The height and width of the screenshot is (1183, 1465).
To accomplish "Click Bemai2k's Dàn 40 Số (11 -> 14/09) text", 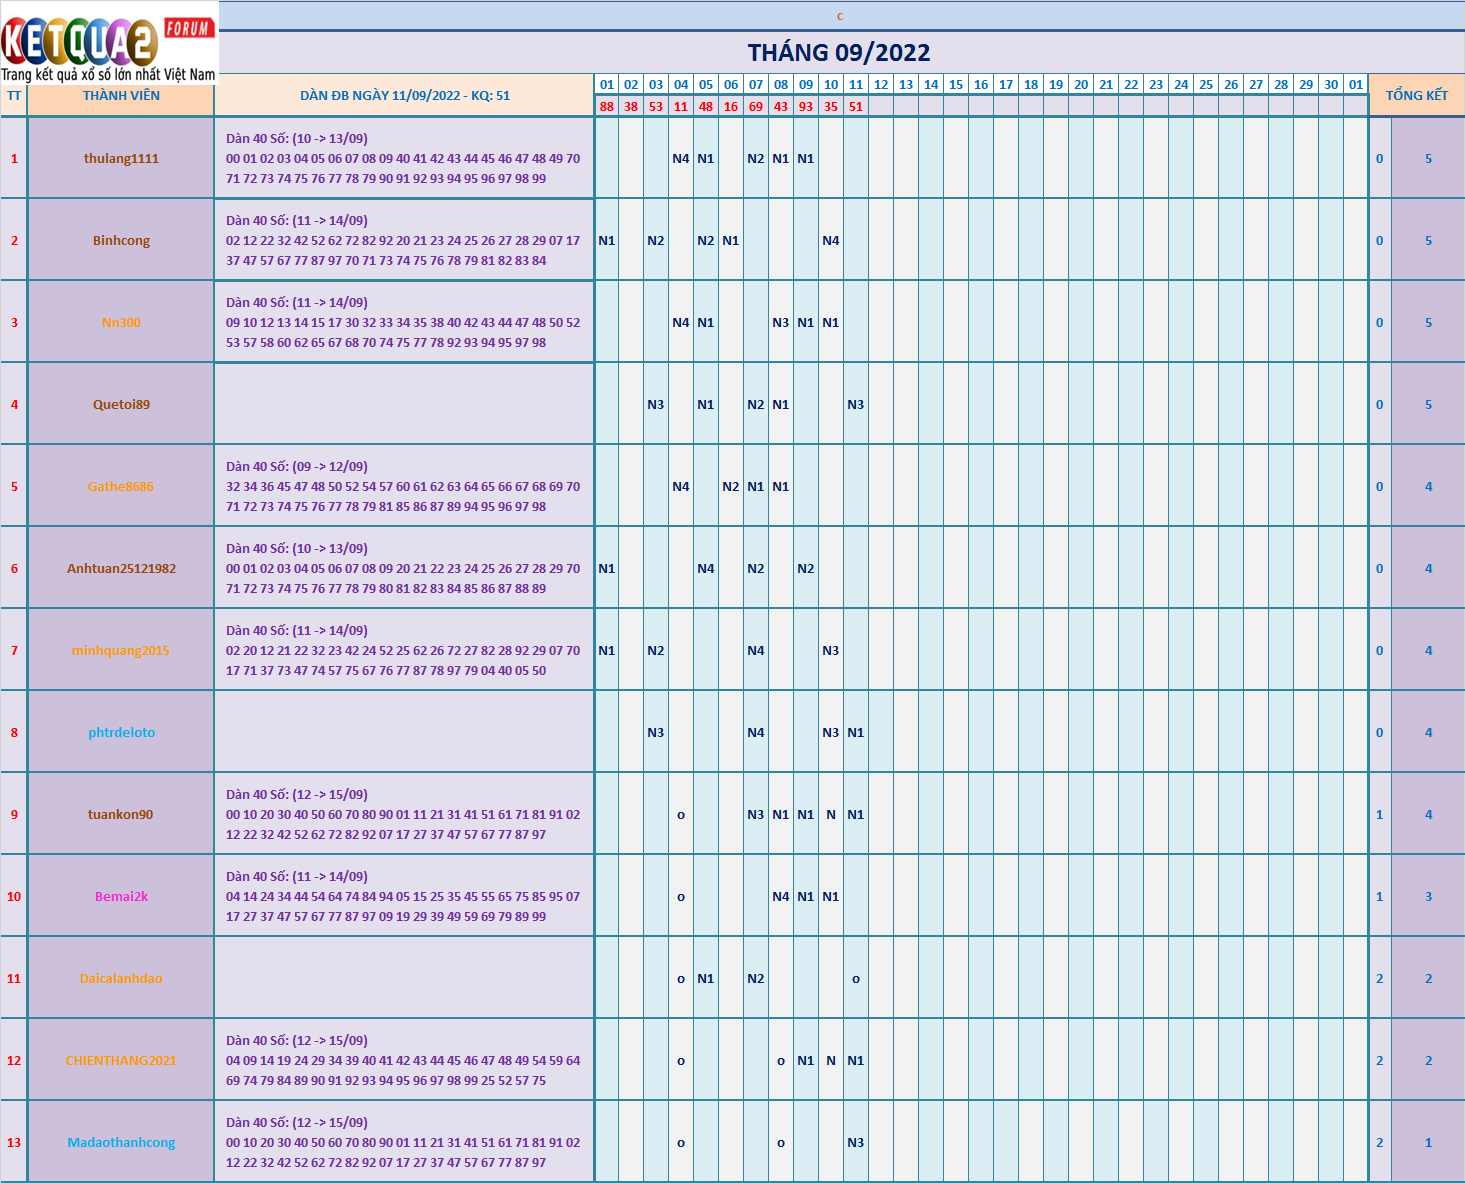I will pos(297,876).
